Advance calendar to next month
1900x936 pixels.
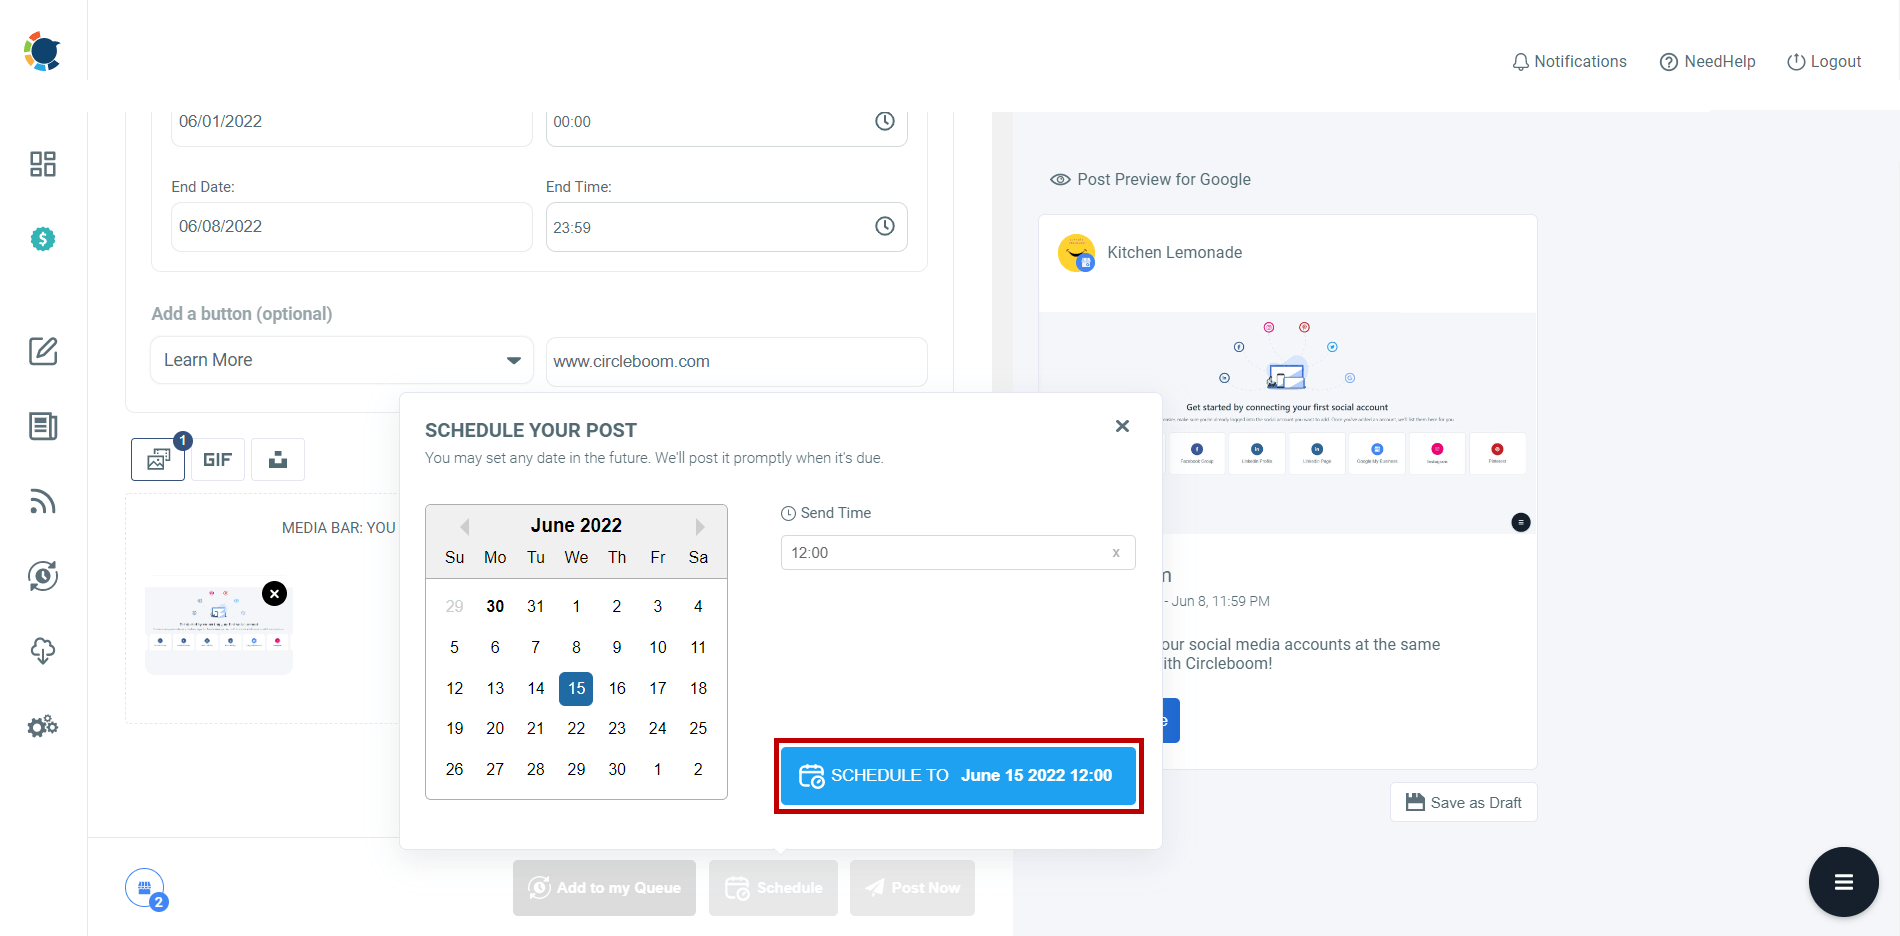tap(698, 525)
